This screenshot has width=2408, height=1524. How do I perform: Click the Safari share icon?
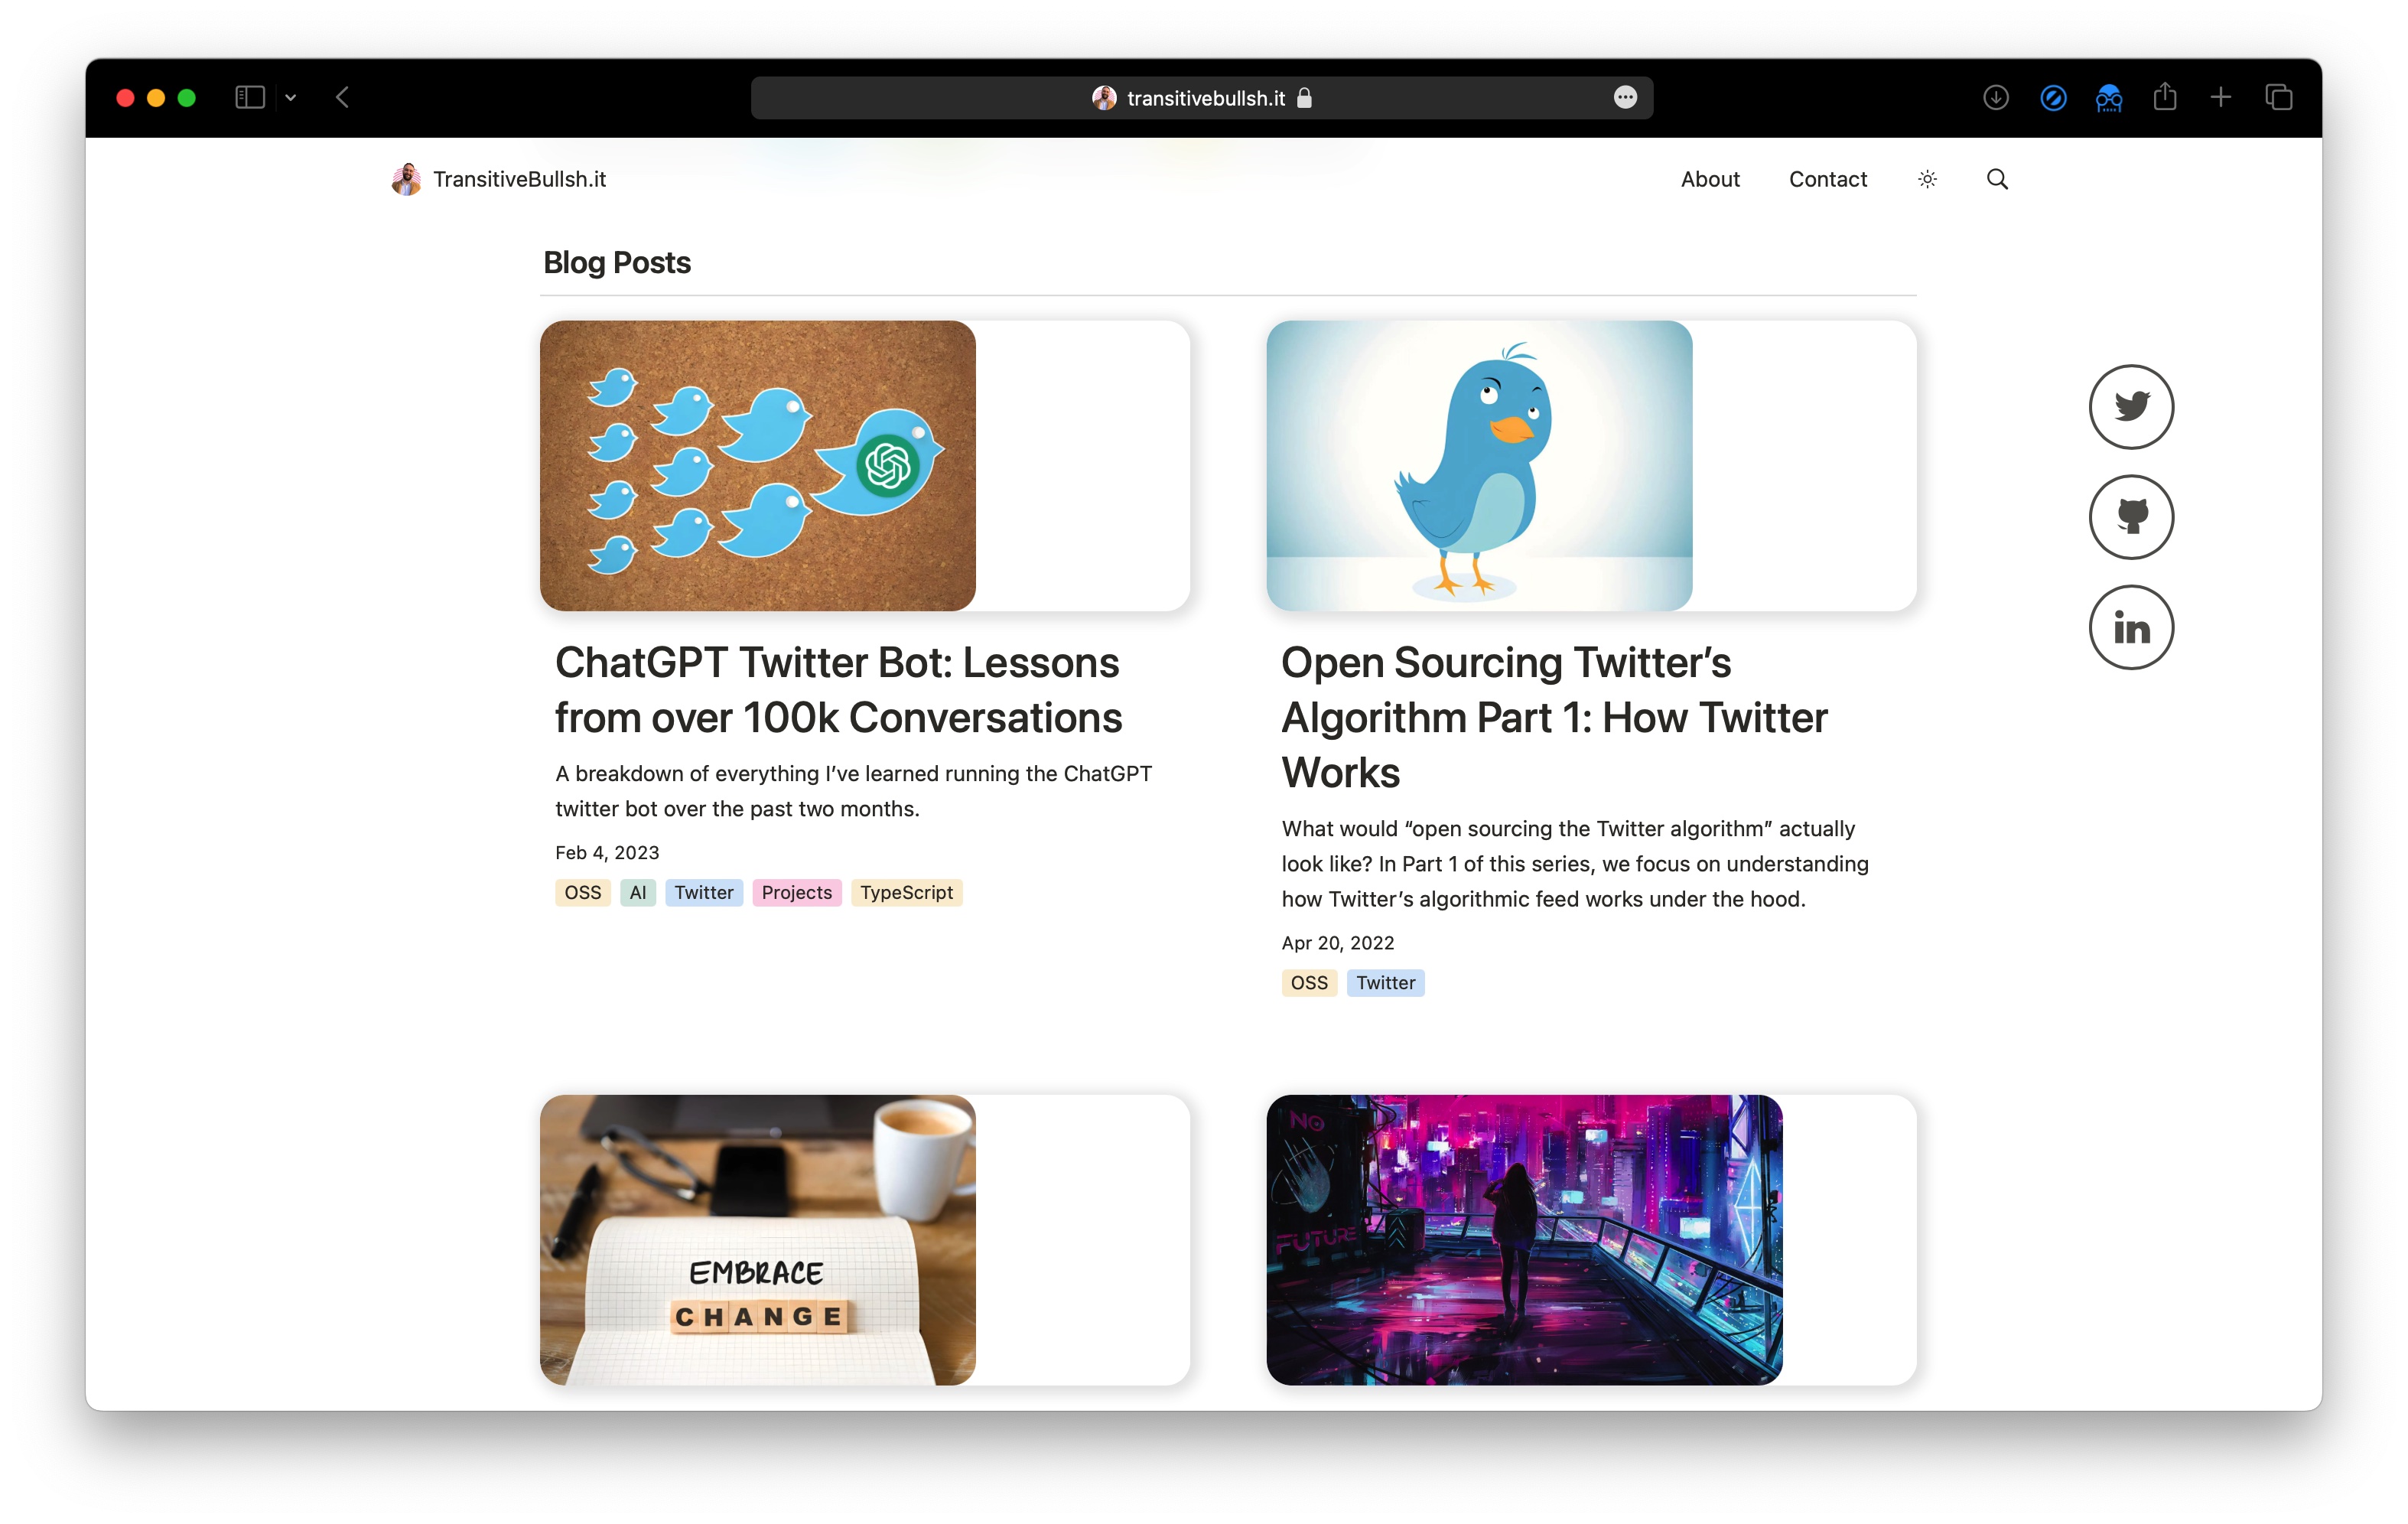click(2164, 97)
